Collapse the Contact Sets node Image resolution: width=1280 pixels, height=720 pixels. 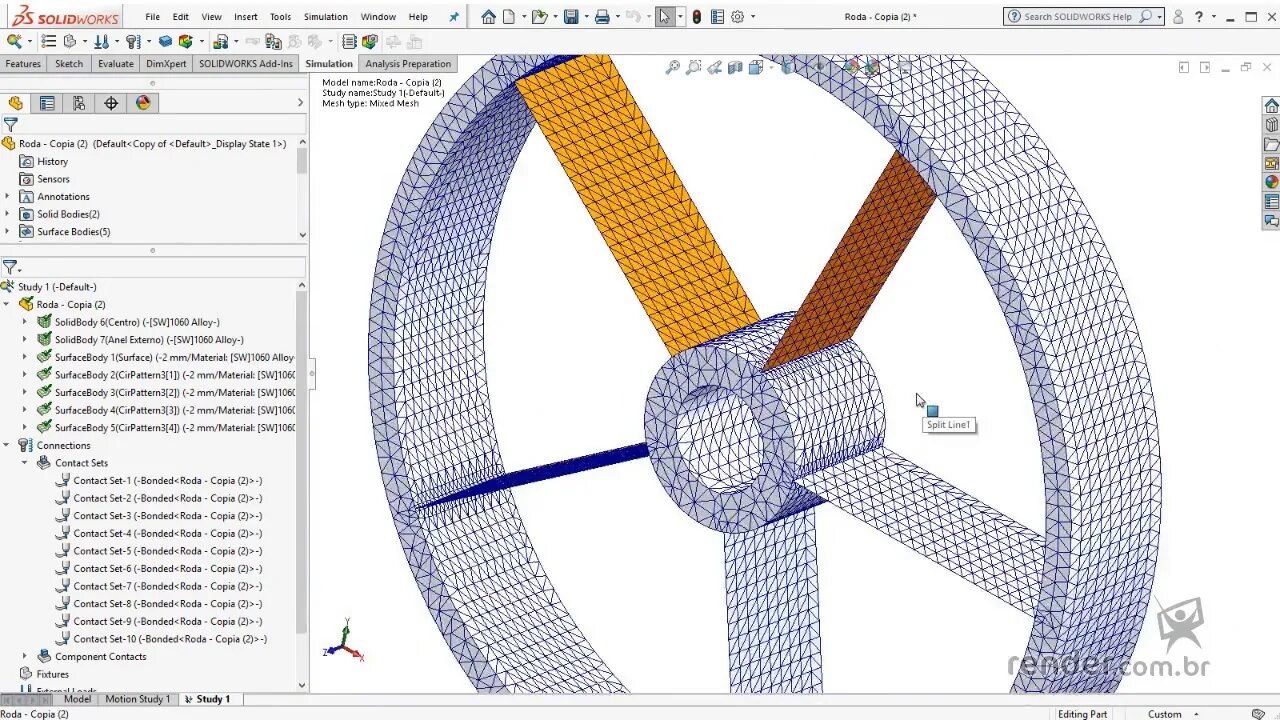click(25, 463)
